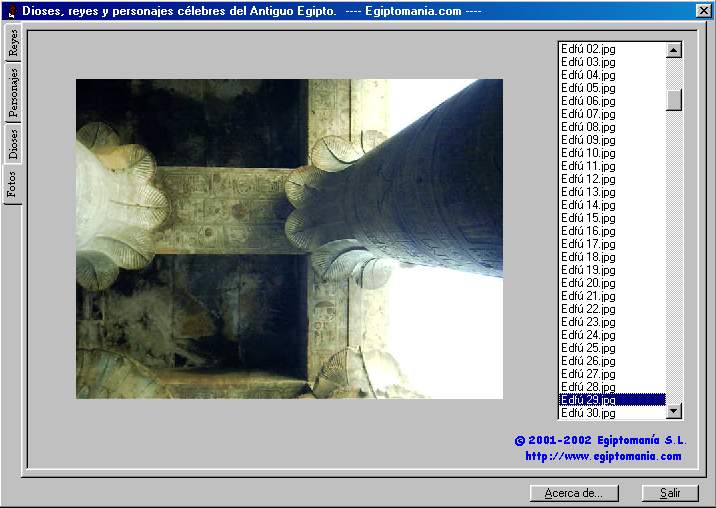Click the displayed Edfú column photo

click(x=289, y=238)
